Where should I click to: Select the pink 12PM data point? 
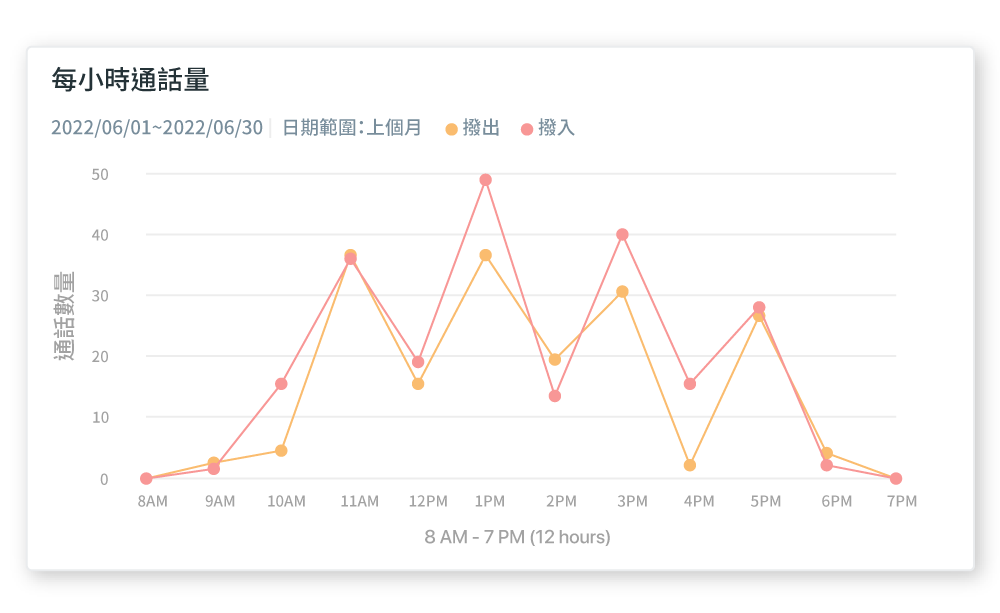point(418,362)
